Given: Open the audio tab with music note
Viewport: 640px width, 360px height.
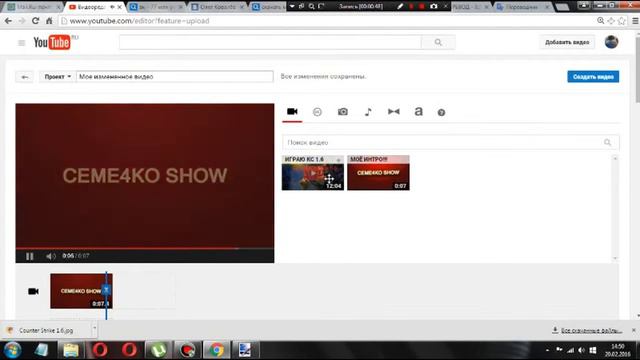Looking at the screenshot, I should (x=368, y=112).
